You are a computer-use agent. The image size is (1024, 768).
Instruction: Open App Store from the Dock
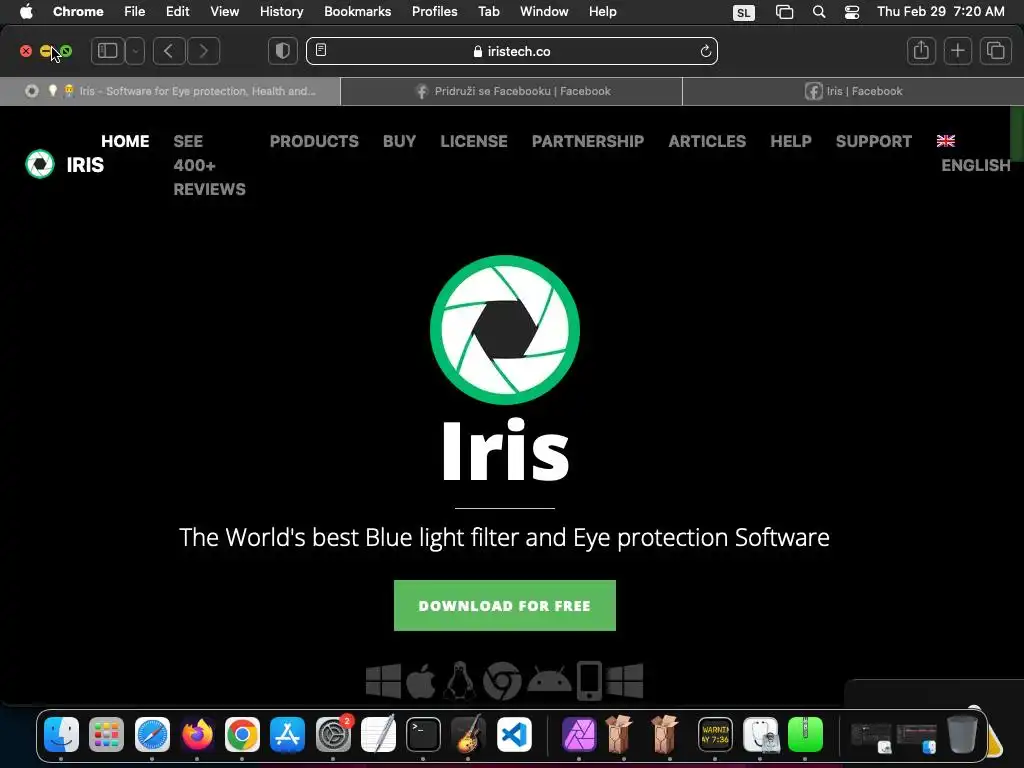287,735
